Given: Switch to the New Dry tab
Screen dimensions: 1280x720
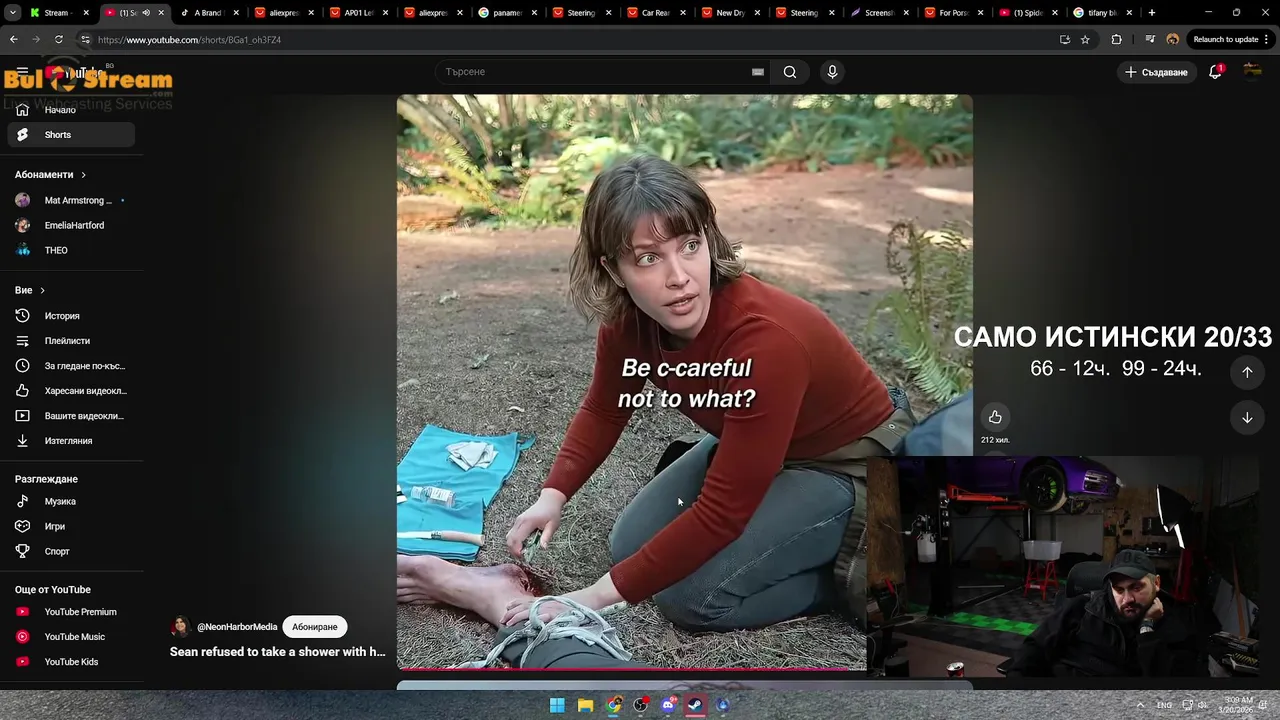Looking at the screenshot, I should (x=730, y=13).
